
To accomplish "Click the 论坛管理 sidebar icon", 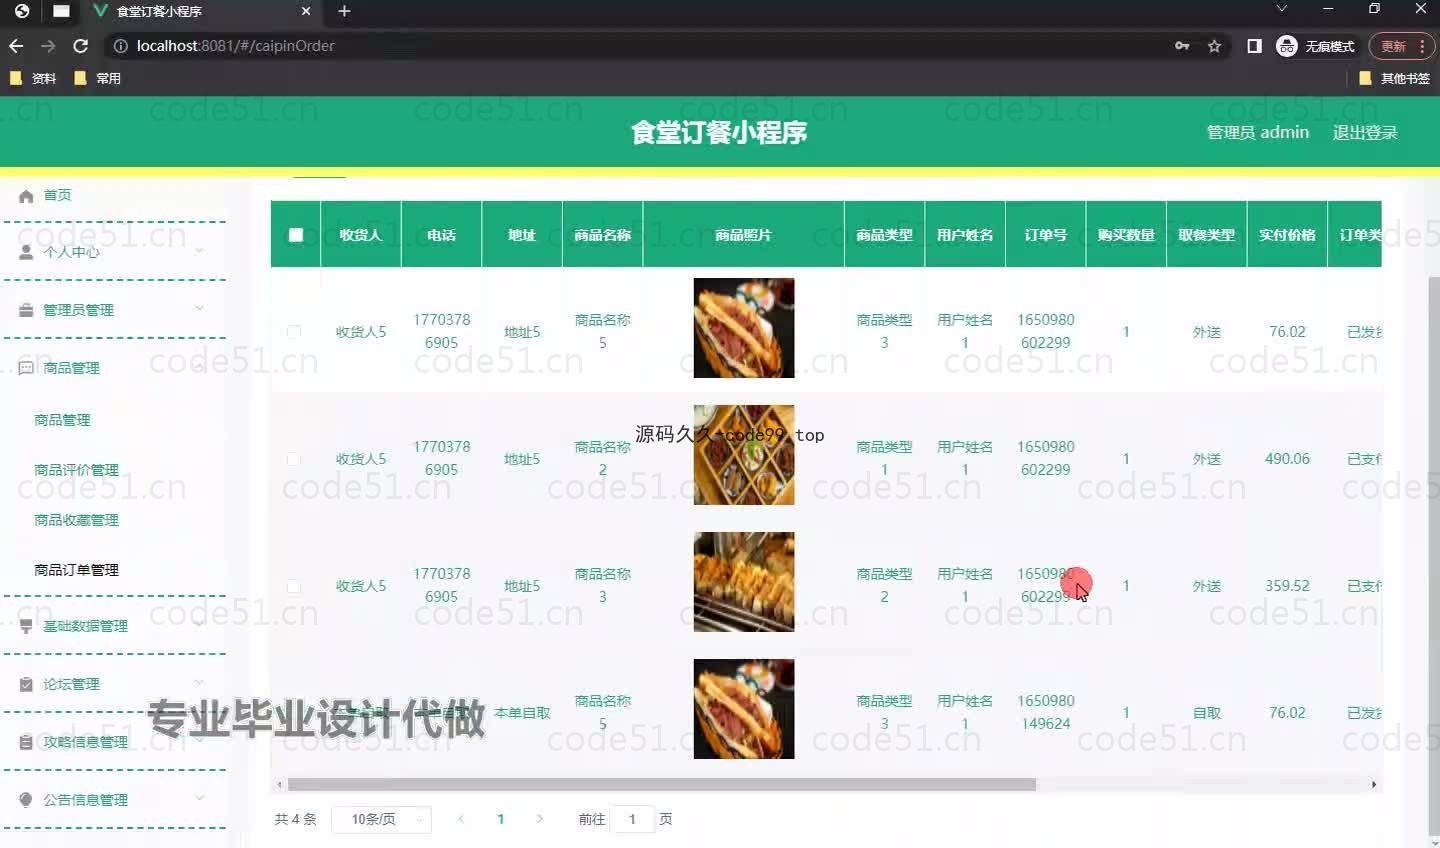I will pos(26,684).
